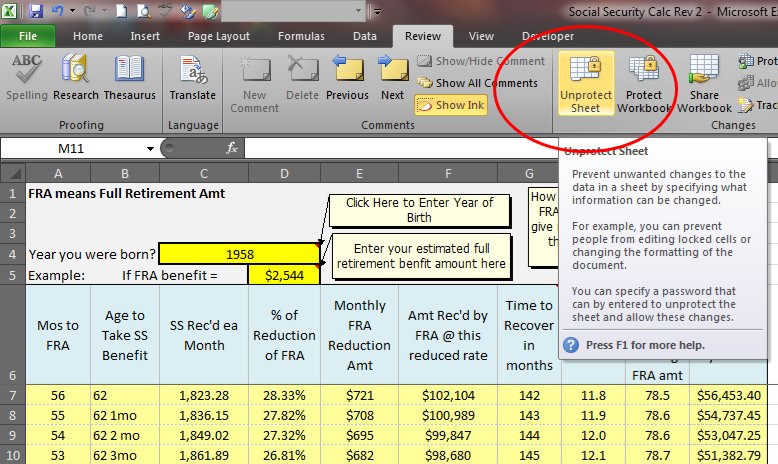The image size is (778, 464).
Task: Open Customize Quick Access Toolbar arrow
Action: pos(378,12)
